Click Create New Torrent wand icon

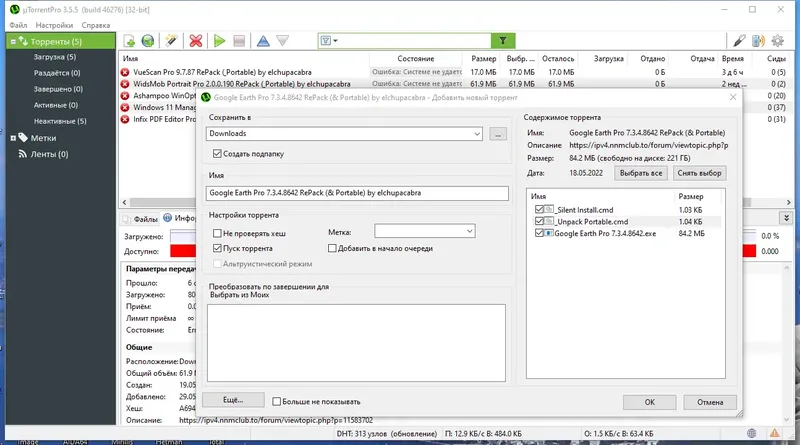pos(171,41)
